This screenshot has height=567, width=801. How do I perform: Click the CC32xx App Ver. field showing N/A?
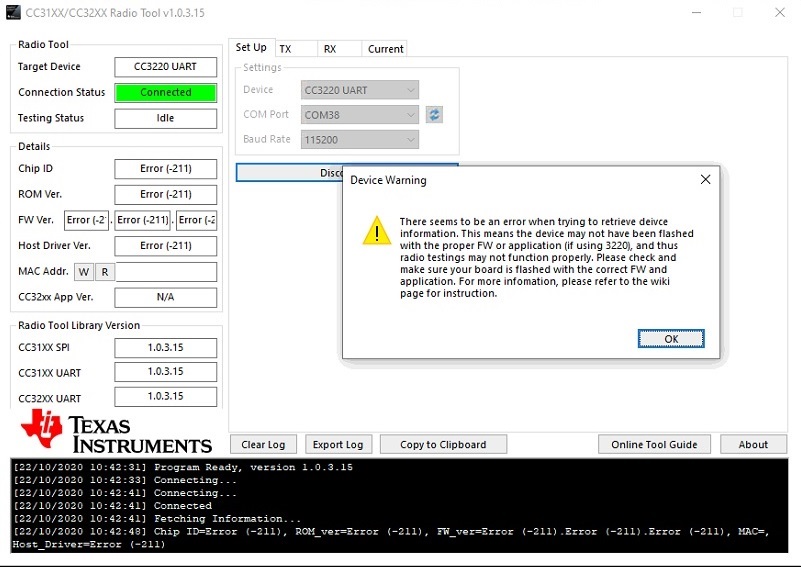point(166,297)
